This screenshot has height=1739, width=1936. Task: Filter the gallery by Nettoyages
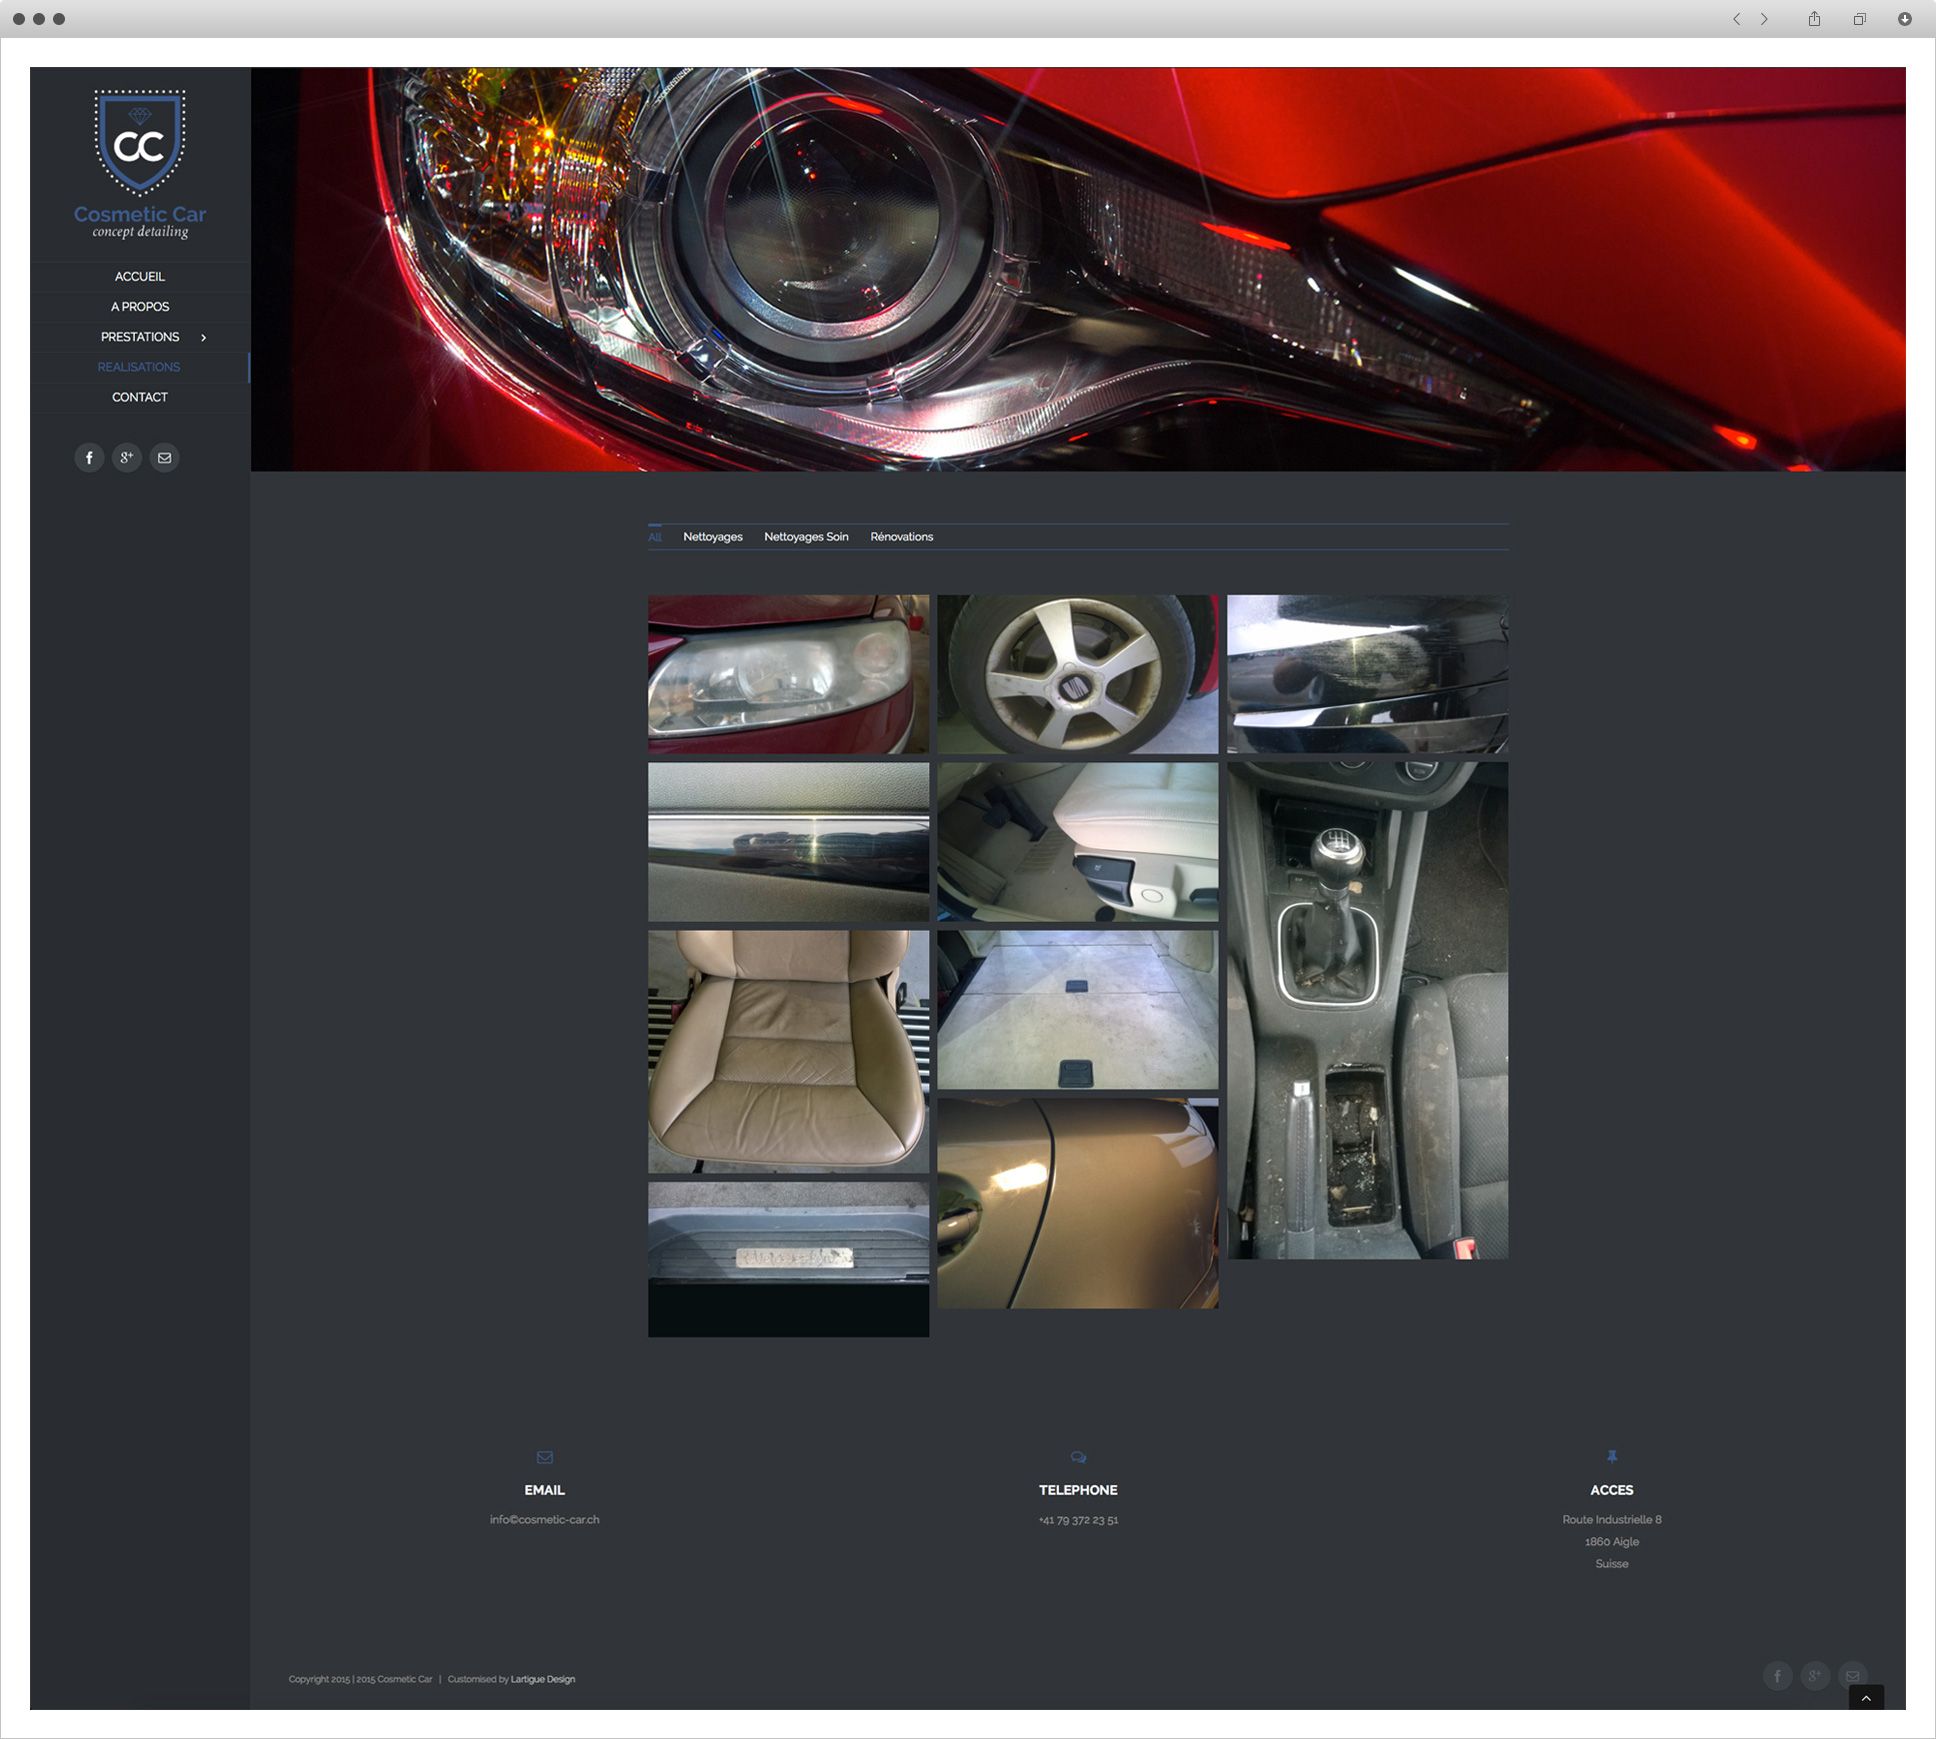tap(712, 537)
